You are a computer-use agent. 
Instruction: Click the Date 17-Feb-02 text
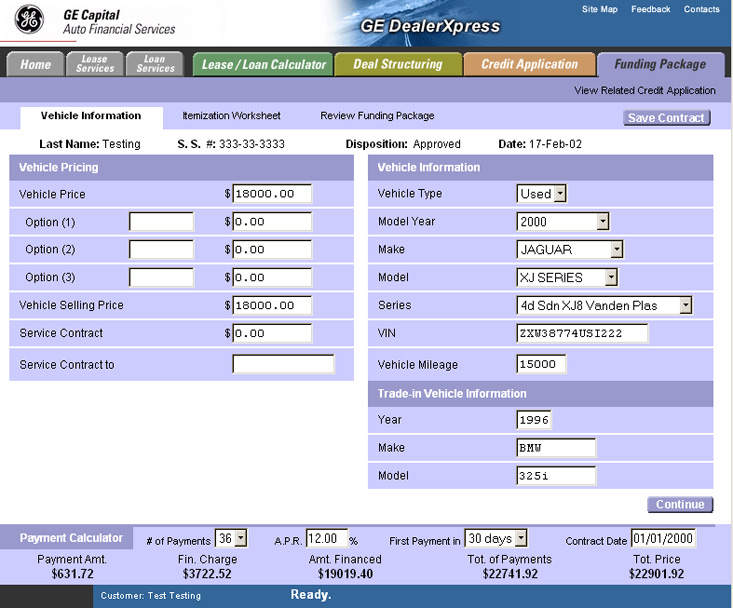coord(540,144)
